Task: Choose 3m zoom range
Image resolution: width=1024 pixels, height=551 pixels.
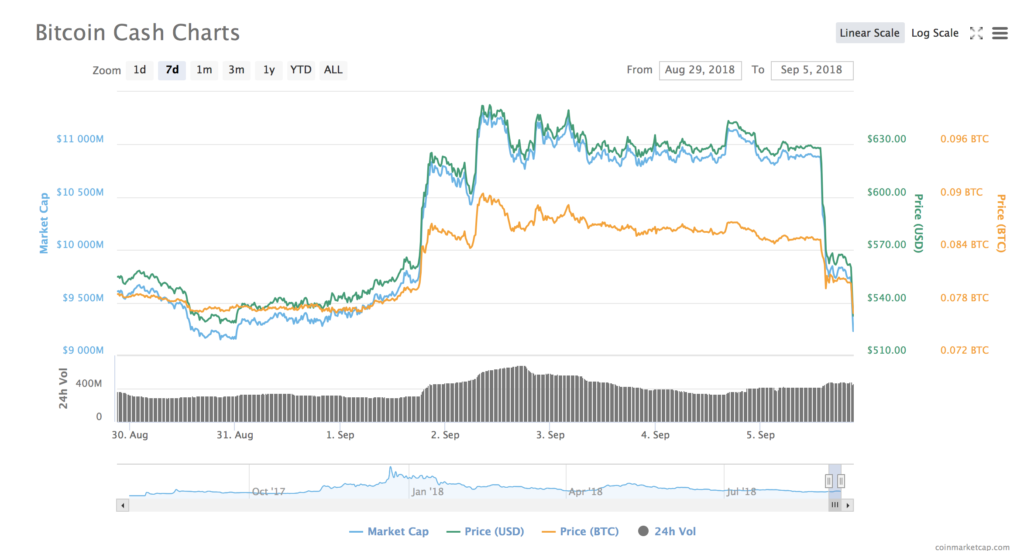Action: (x=236, y=70)
